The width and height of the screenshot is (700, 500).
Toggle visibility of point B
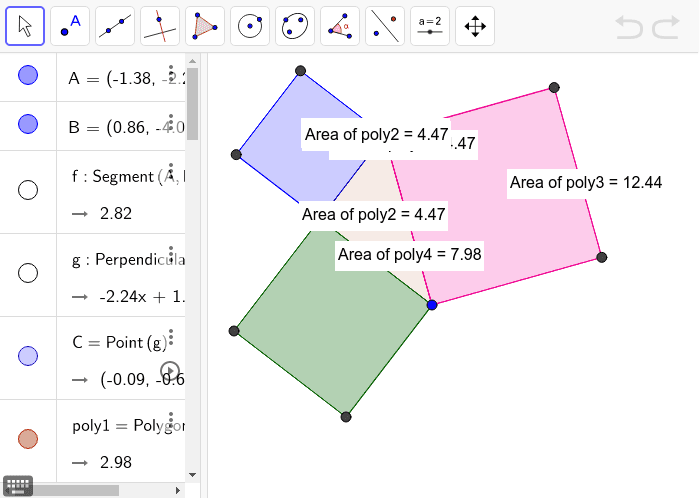(28, 124)
